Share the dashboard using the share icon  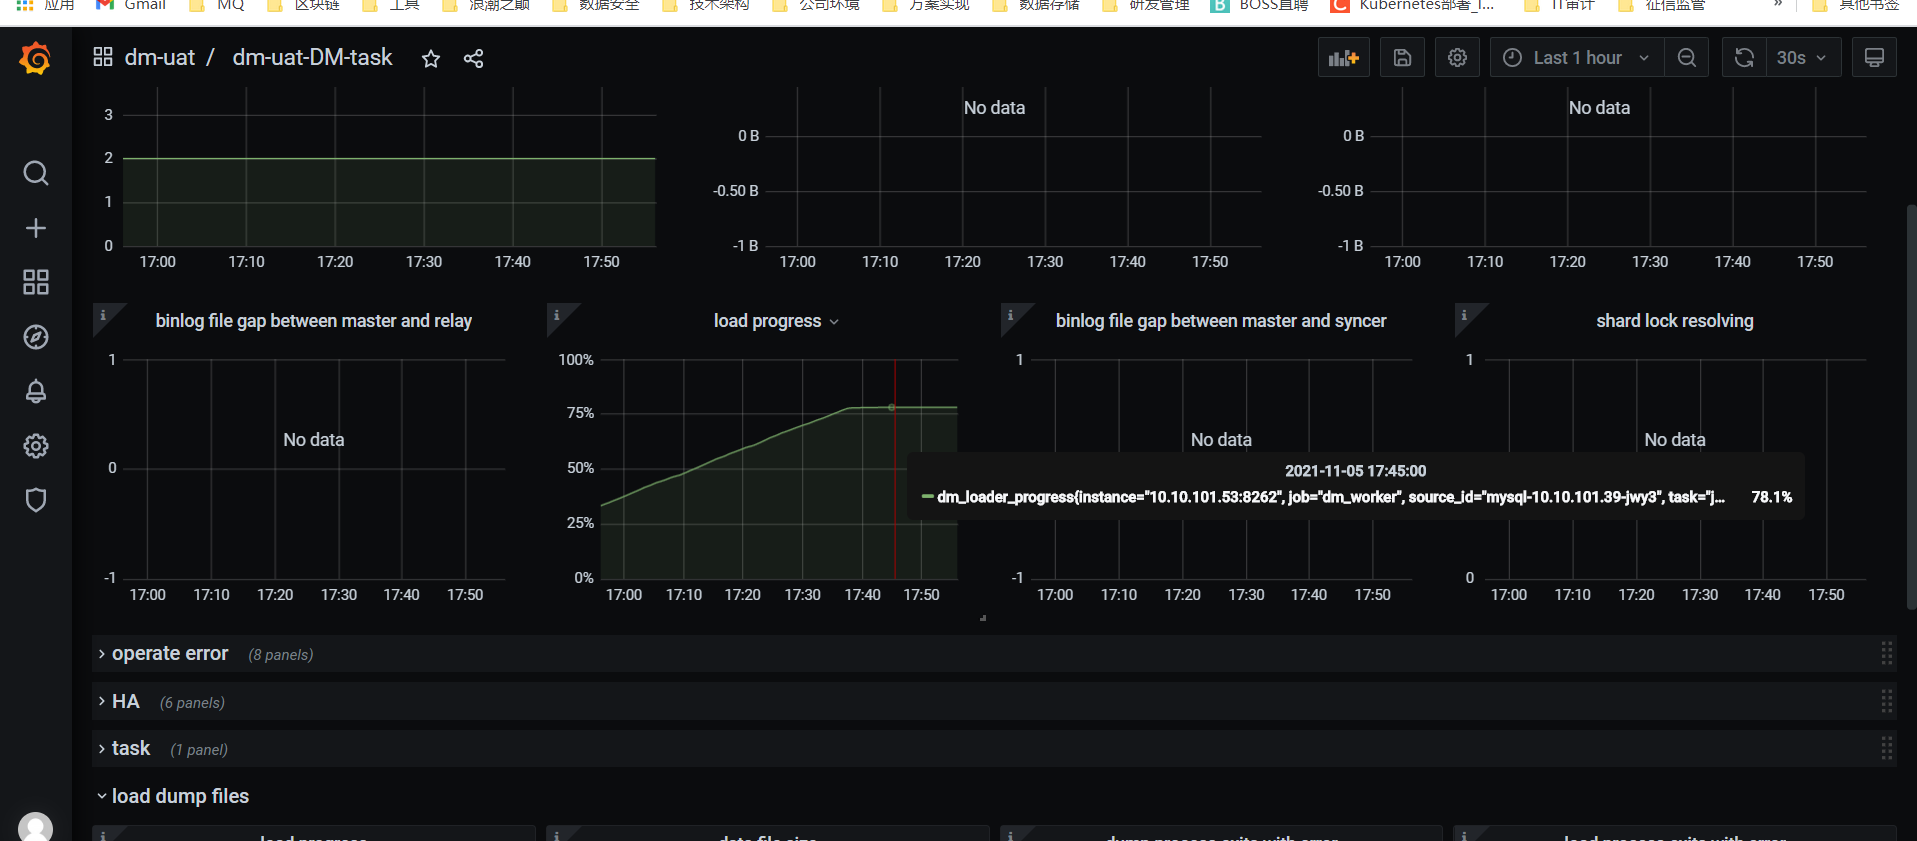pyautogui.click(x=474, y=59)
